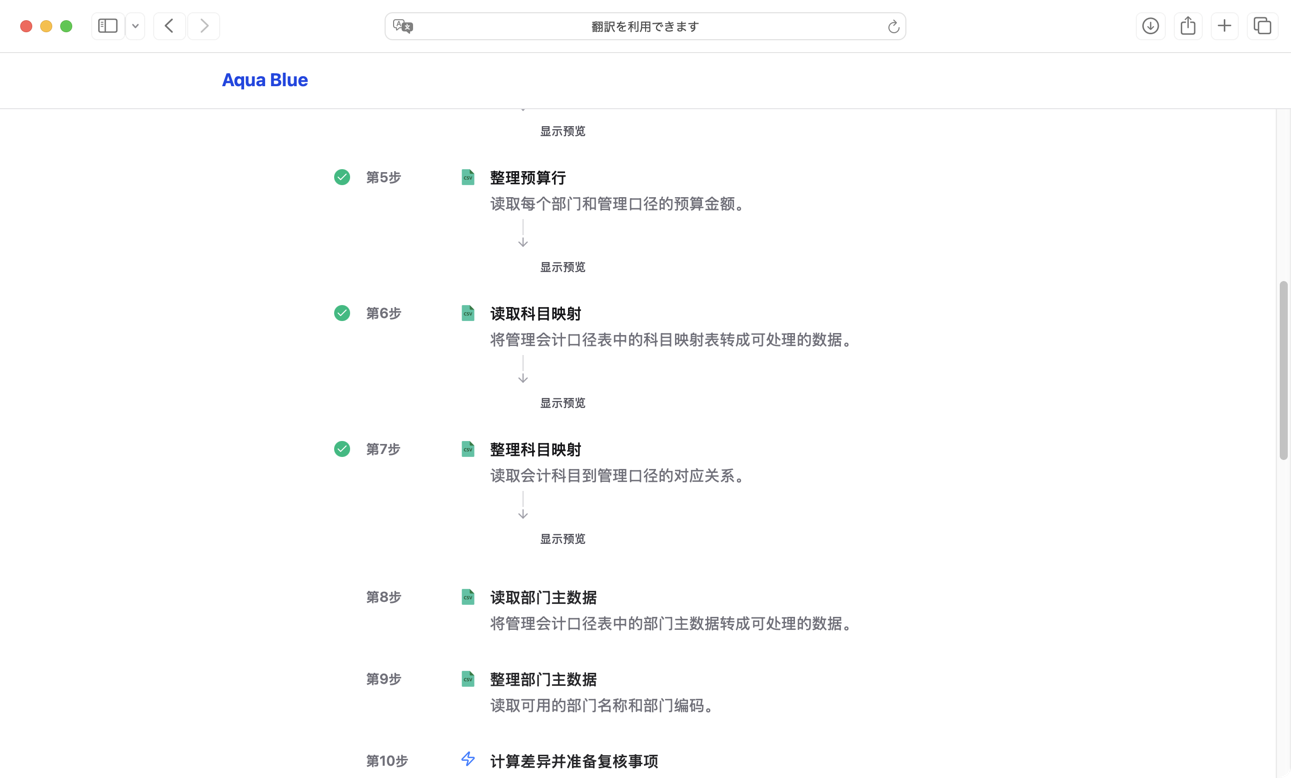Image resolution: width=1291 pixels, height=778 pixels.
Task: Close the Safari window with red button
Action: [26, 26]
